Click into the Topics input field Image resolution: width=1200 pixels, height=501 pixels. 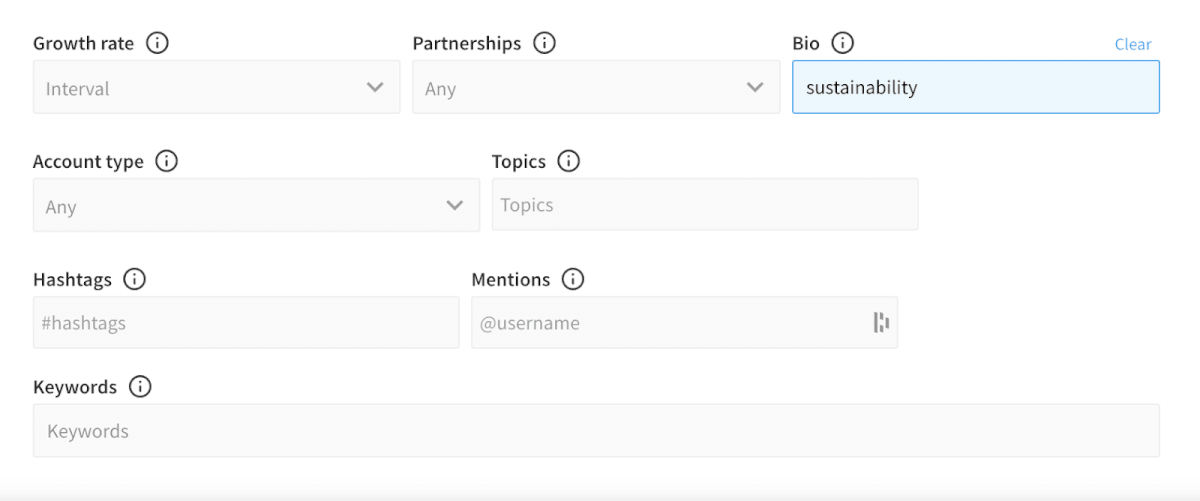704,205
